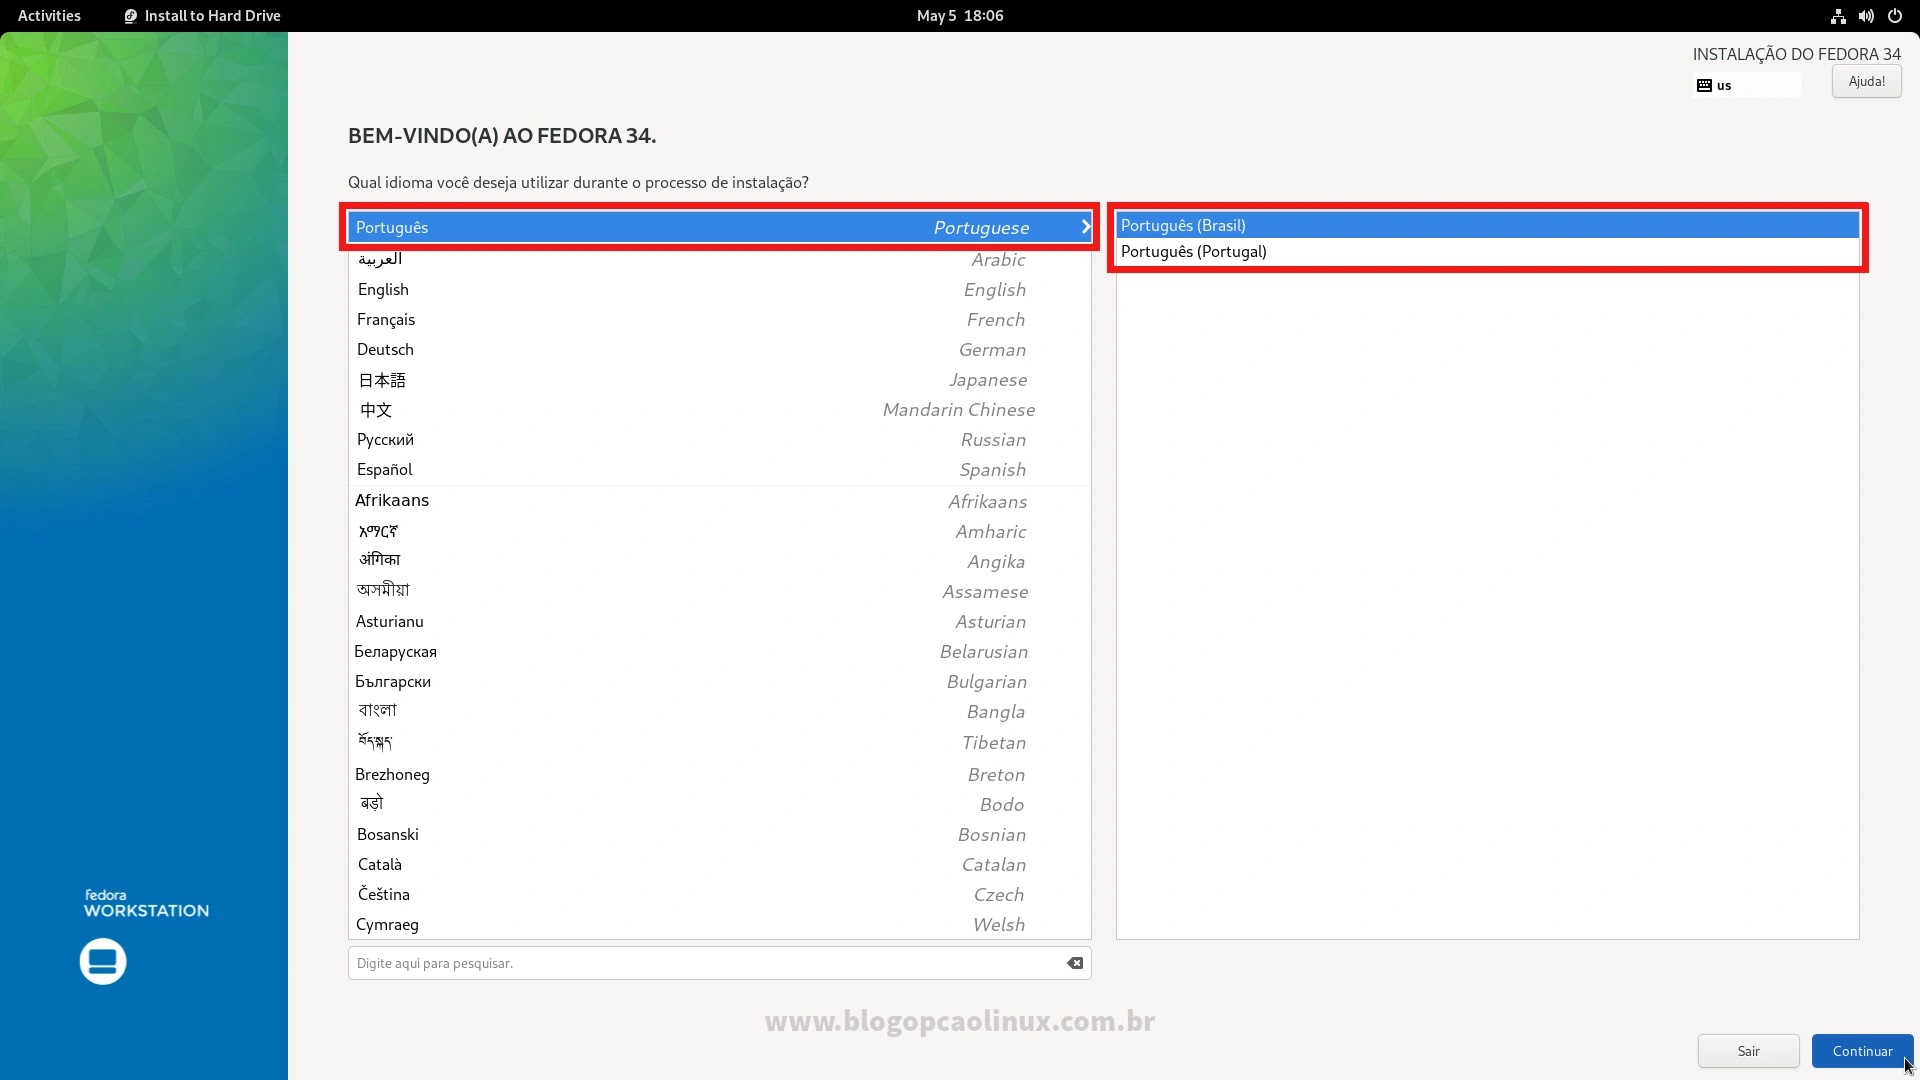This screenshot has width=1920, height=1080.
Task: Select Беларуская in the language list
Action: (719, 651)
